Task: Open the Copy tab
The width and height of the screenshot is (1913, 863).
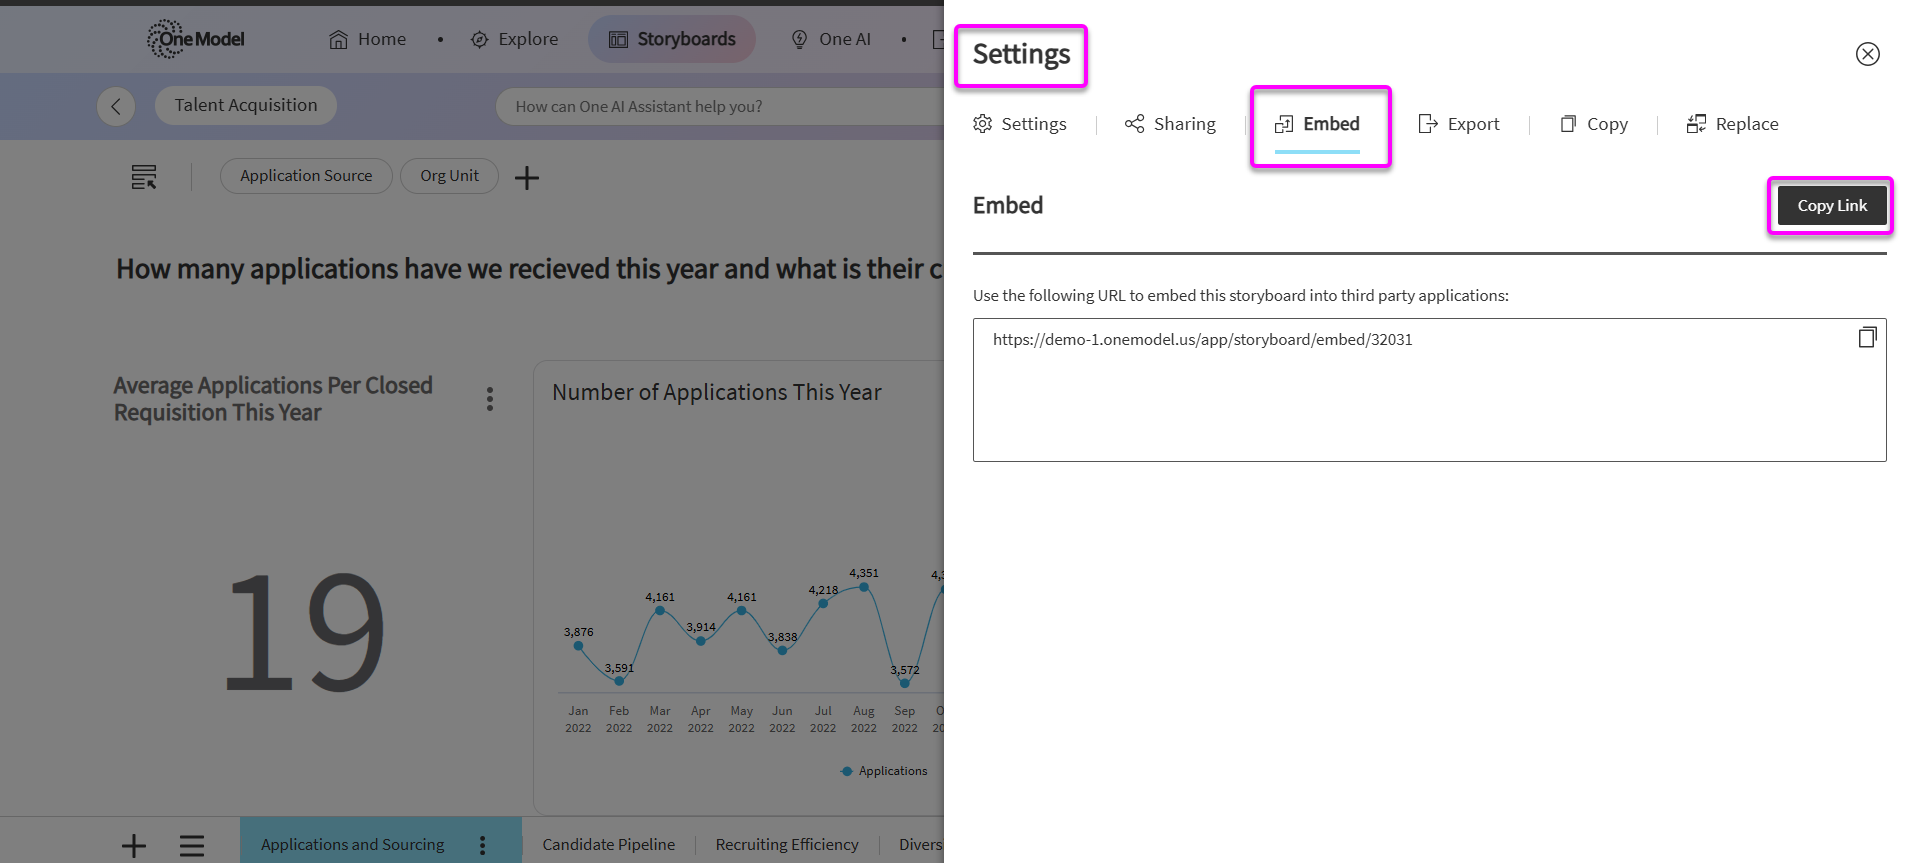Action: 1594,124
